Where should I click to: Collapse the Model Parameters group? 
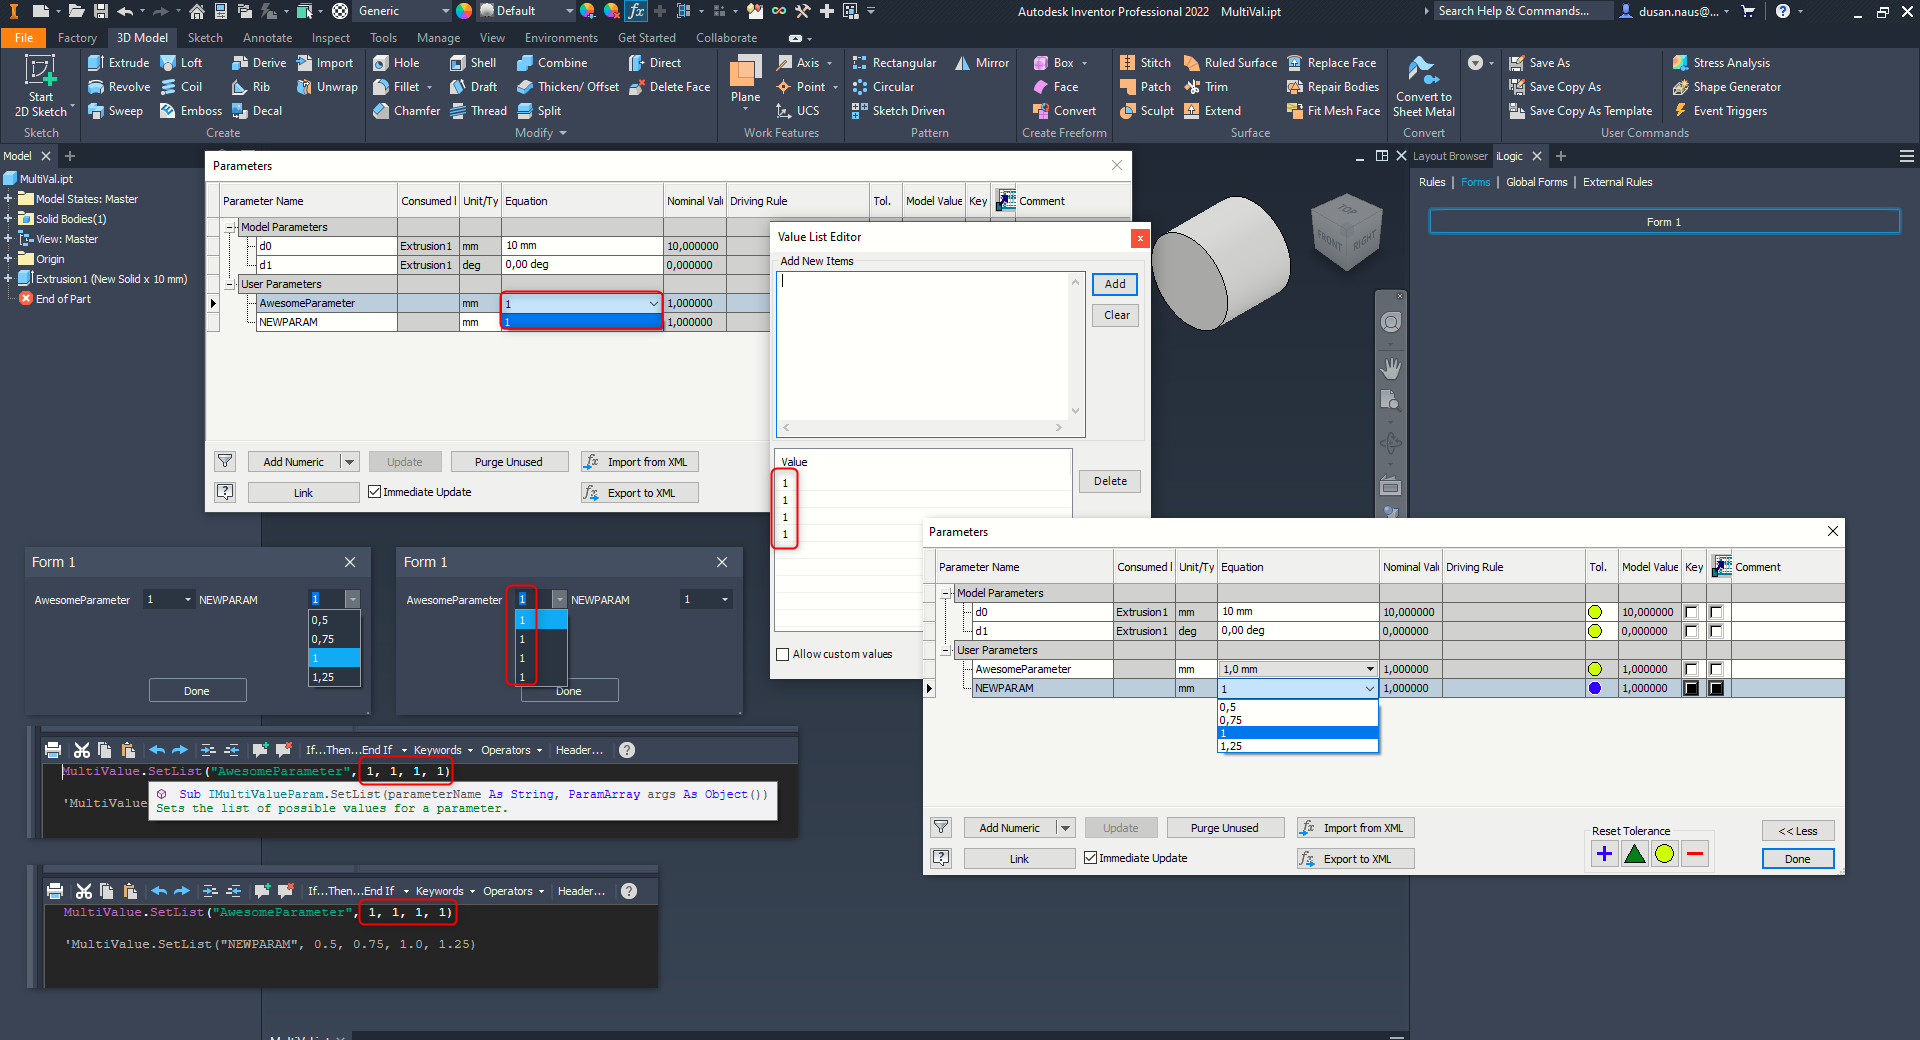click(946, 592)
